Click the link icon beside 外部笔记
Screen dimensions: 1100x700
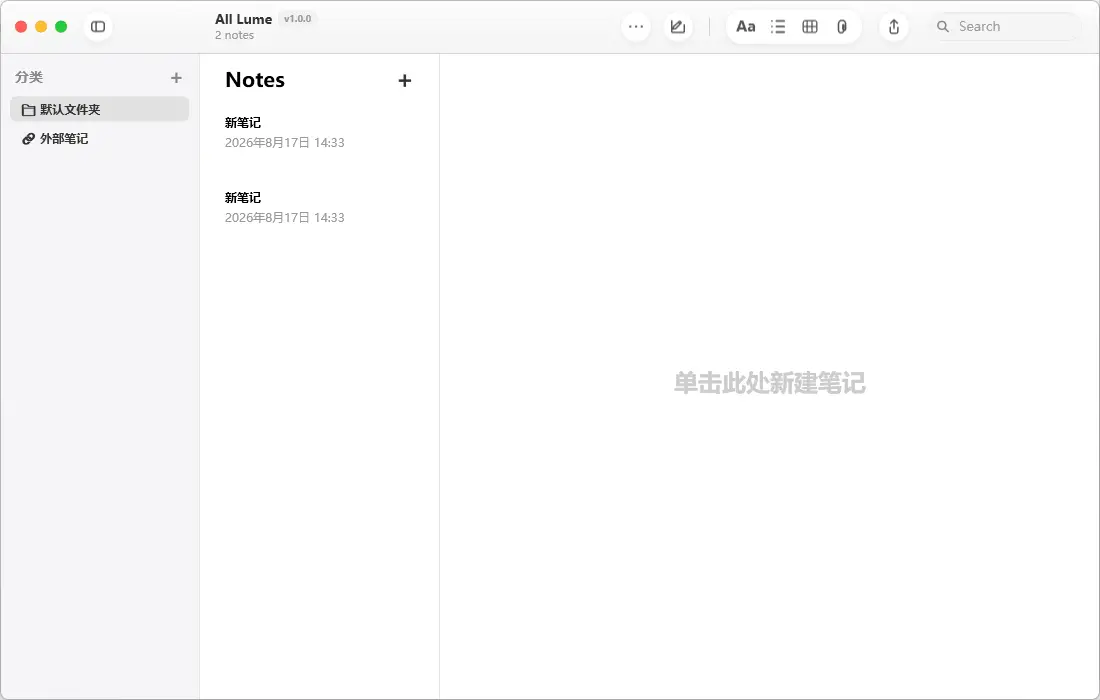coord(28,139)
